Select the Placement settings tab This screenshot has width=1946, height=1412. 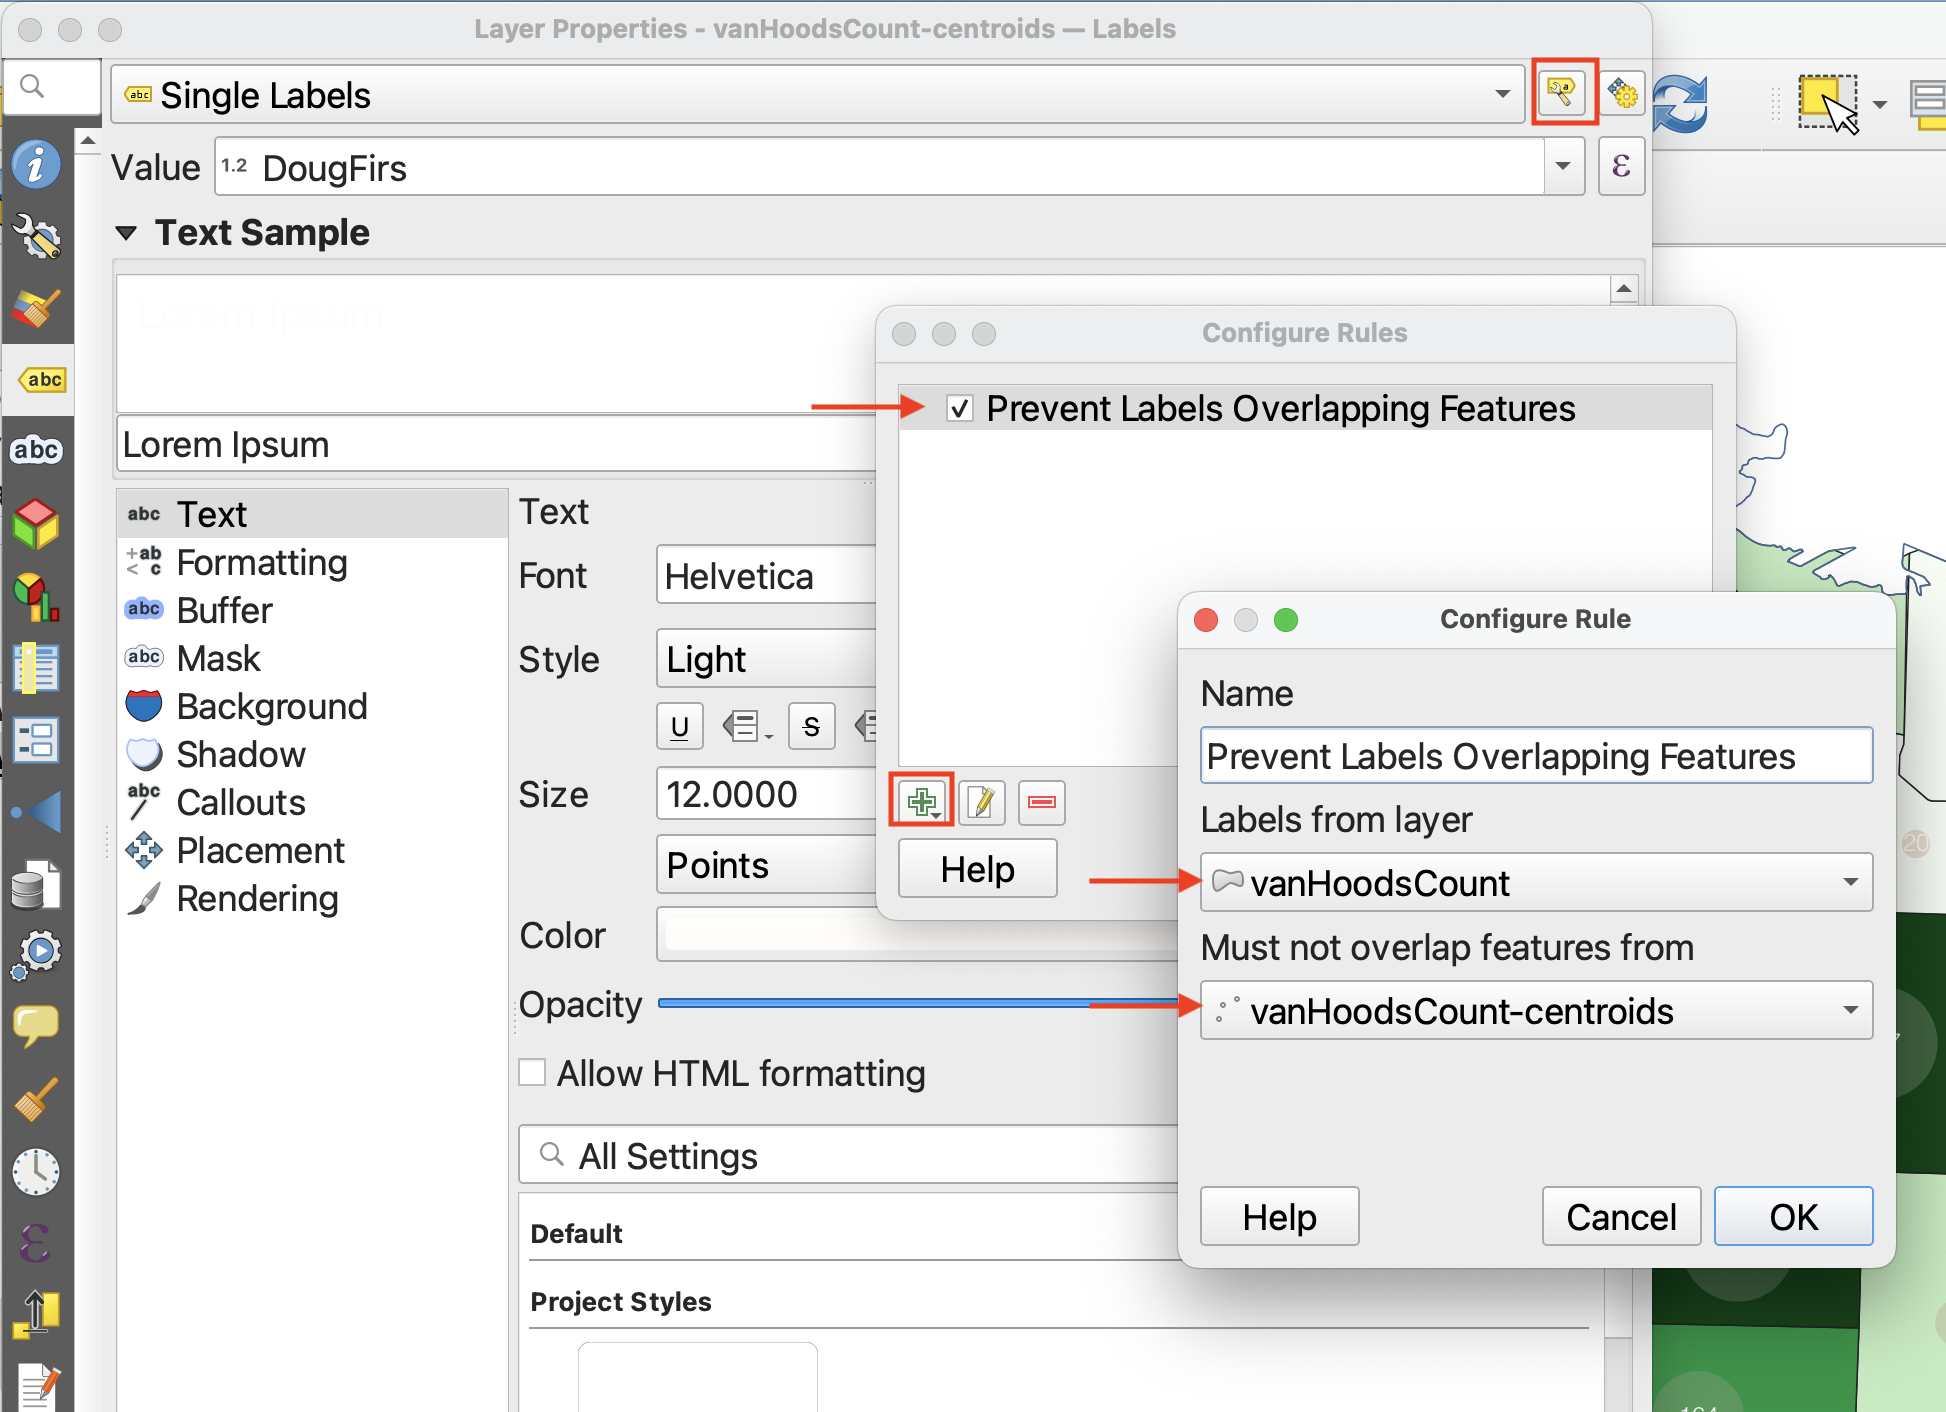click(x=260, y=850)
